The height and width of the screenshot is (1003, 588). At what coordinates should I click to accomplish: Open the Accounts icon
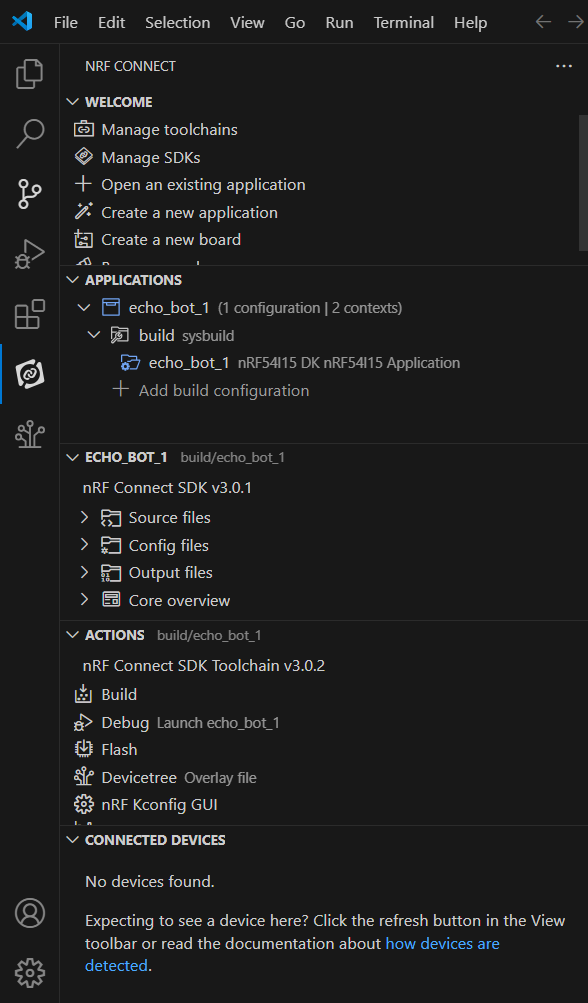[x=29, y=913]
